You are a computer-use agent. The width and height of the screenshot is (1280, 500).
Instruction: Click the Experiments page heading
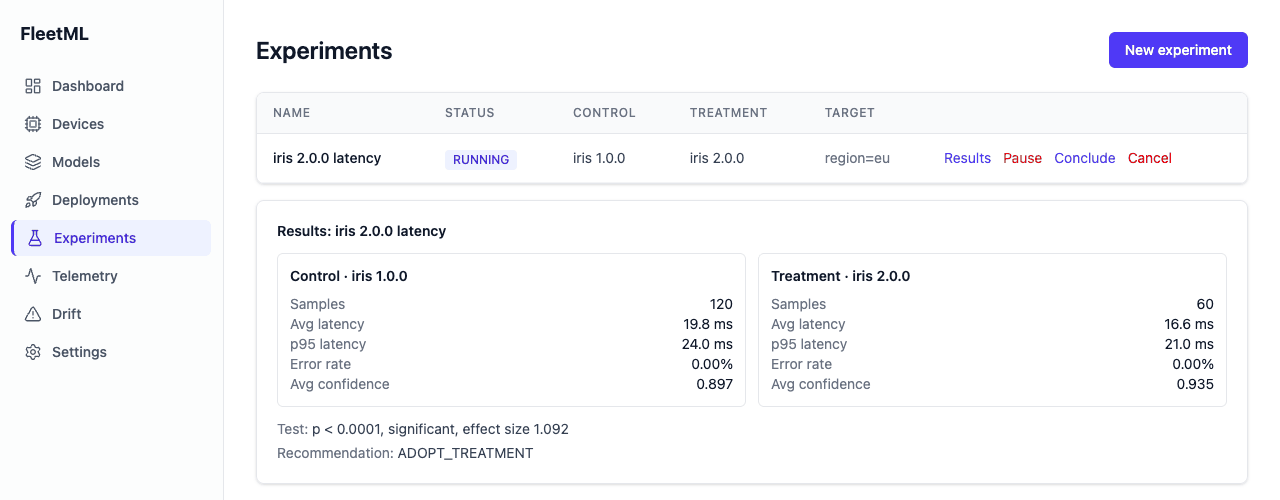click(324, 51)
